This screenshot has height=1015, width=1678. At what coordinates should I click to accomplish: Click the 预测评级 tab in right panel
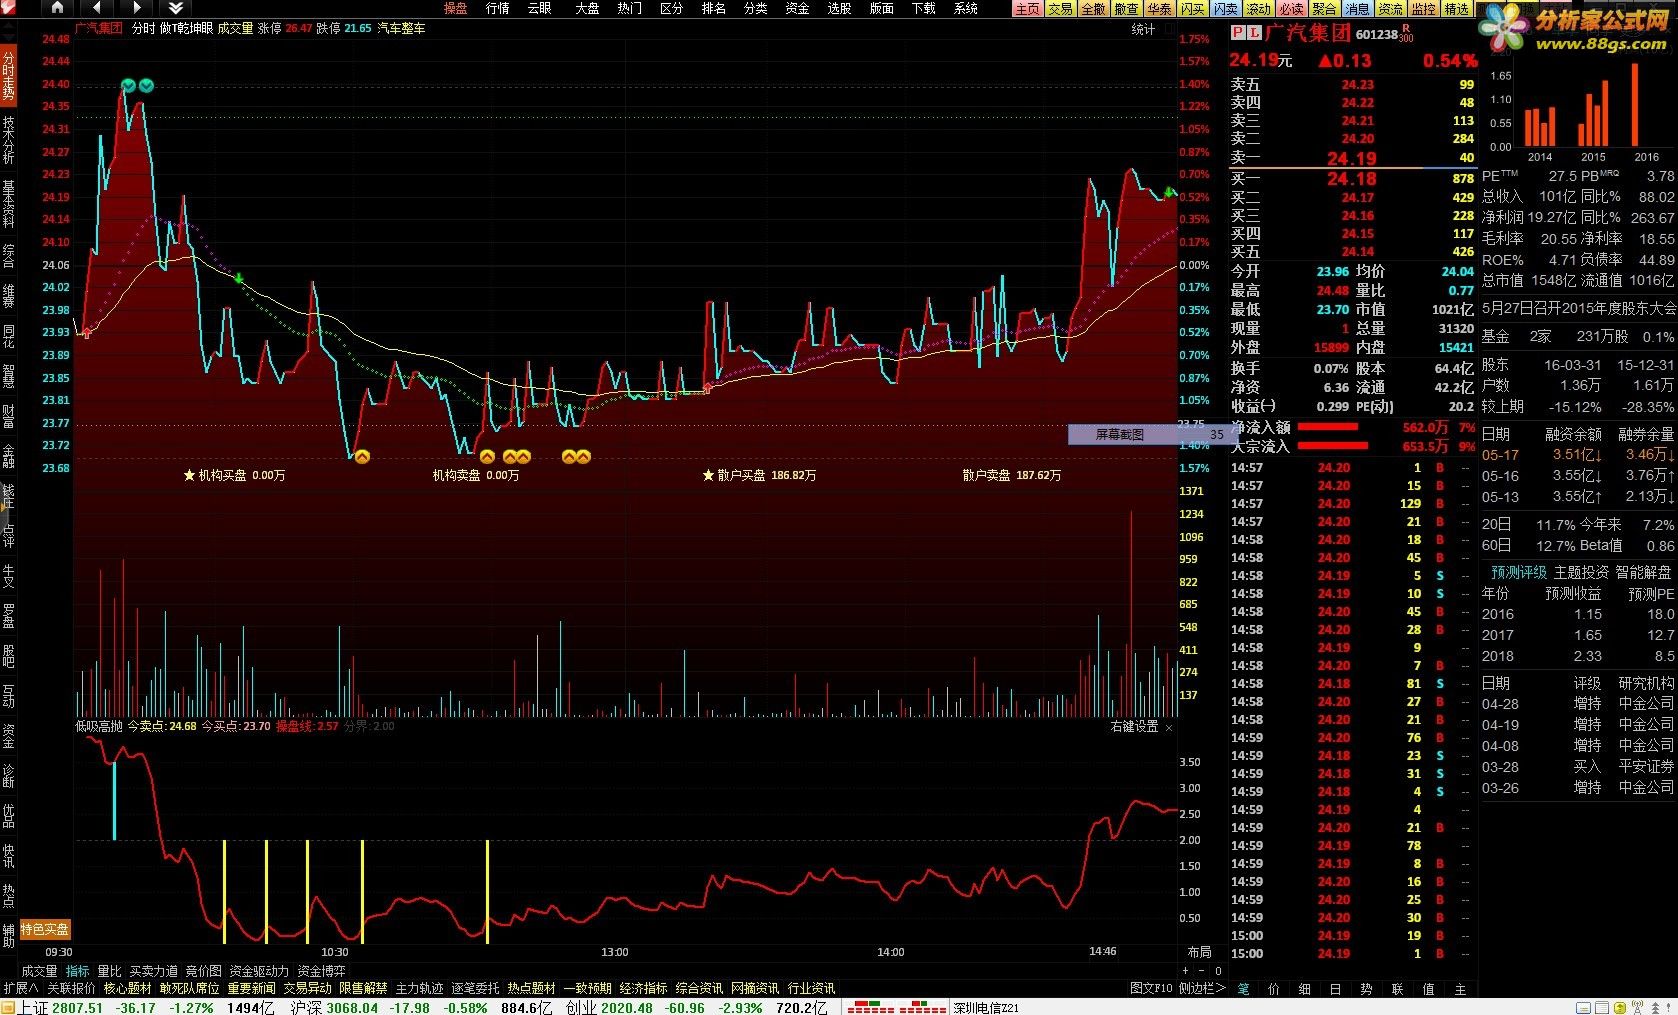1518,572
